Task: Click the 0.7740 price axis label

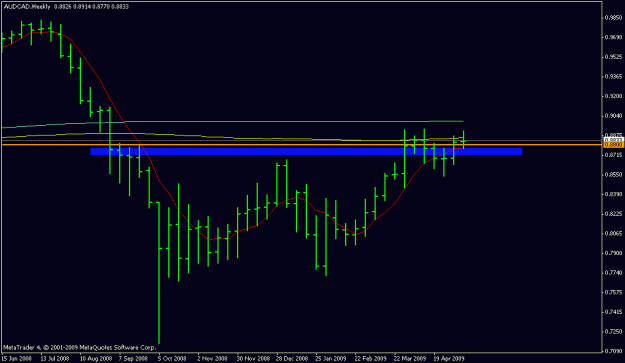Action: [x=613, y=273]
